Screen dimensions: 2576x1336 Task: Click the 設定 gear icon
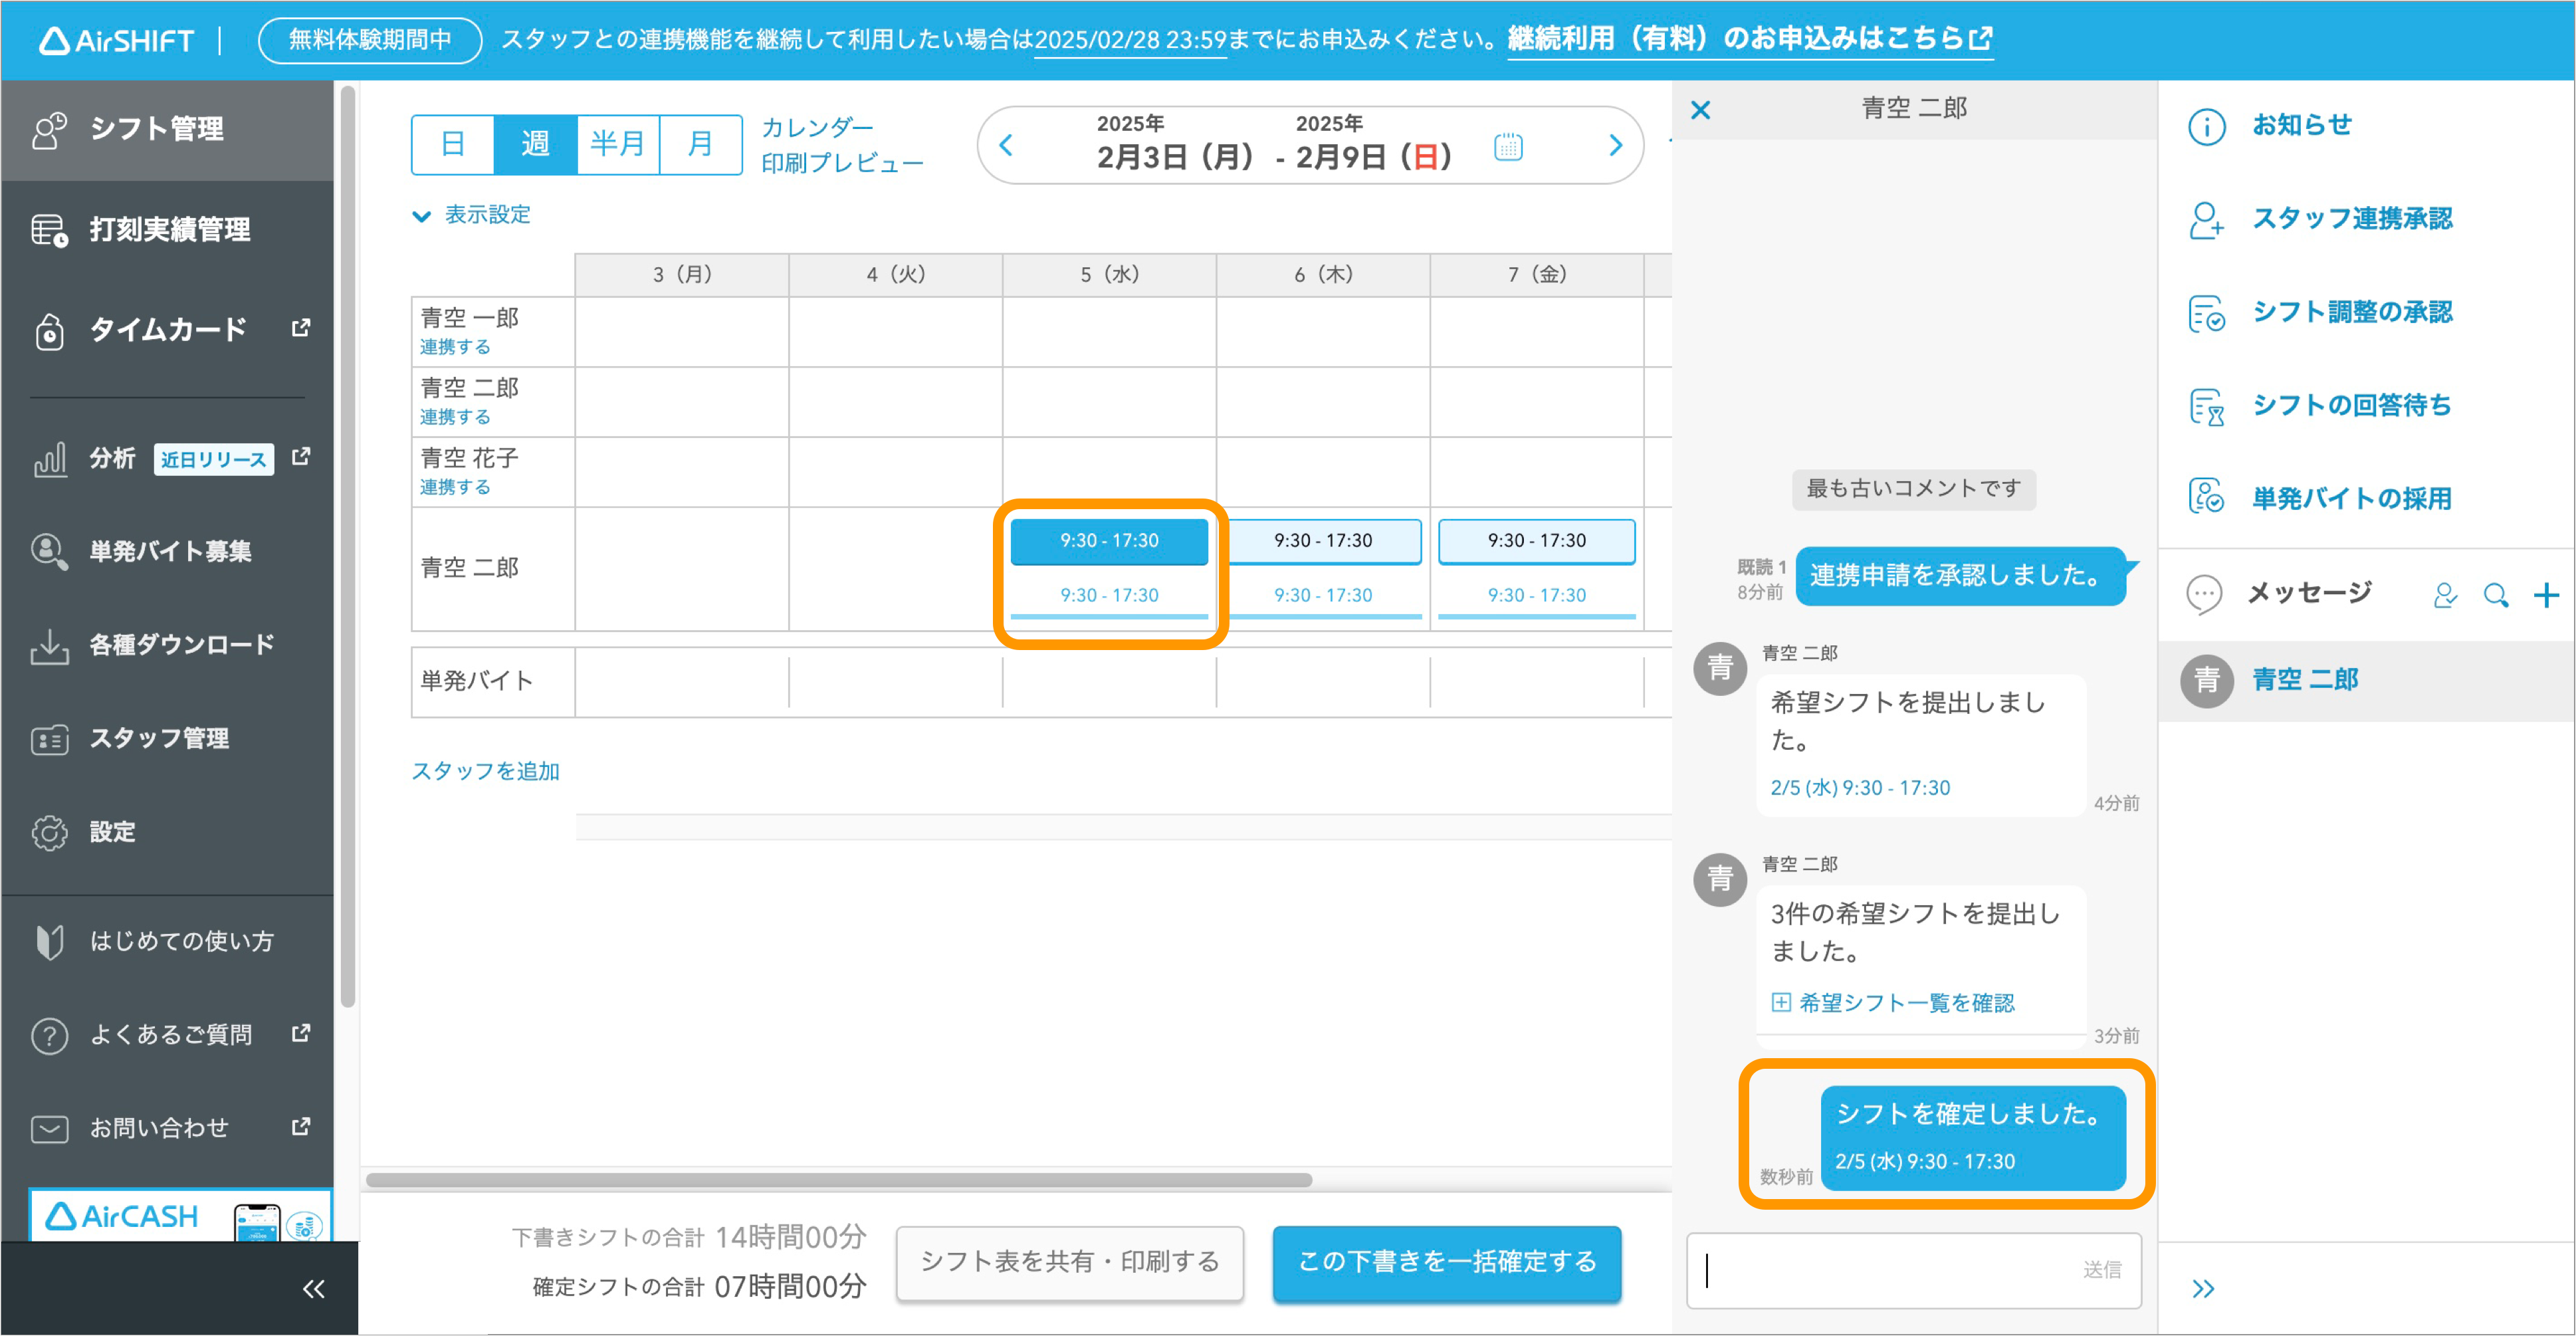49,832
